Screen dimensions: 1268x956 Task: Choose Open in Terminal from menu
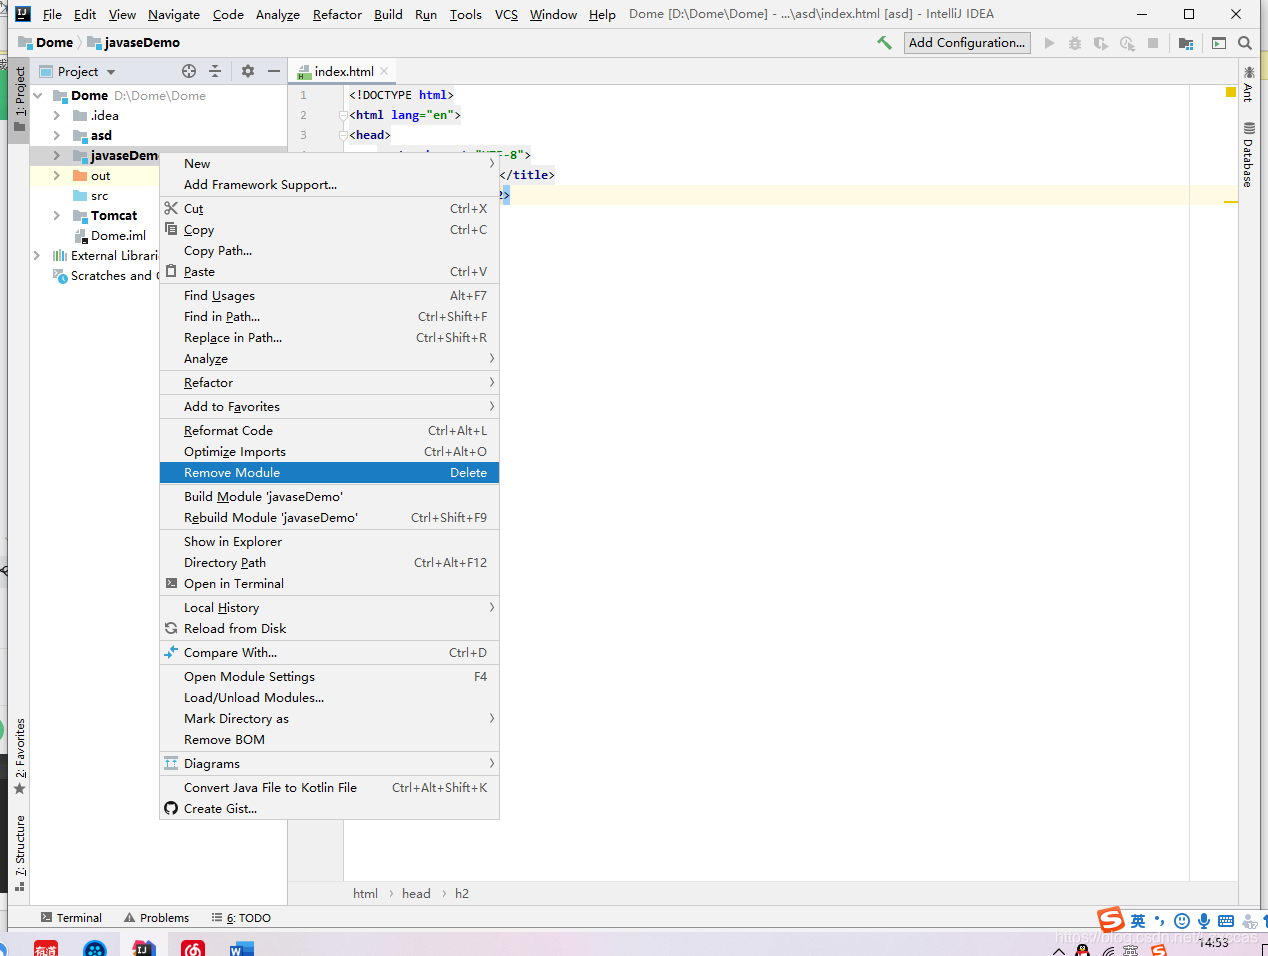tap(329, 584)
